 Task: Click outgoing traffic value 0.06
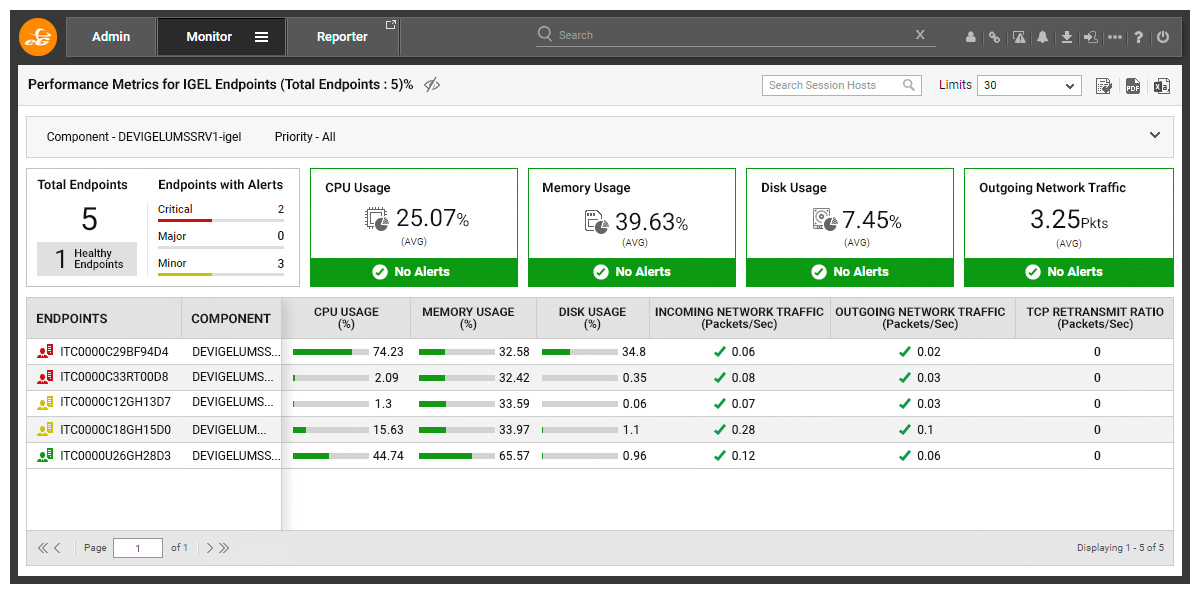(929, 456)
